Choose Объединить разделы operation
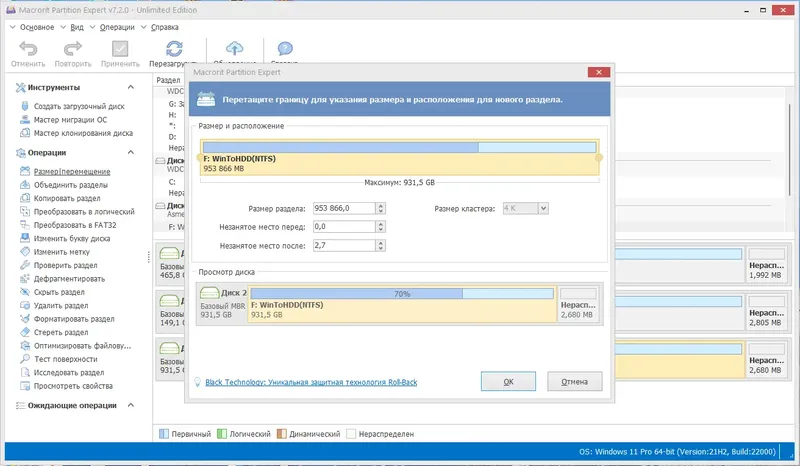The height and width of the screenshot is (466, 800). coord(71,185)
